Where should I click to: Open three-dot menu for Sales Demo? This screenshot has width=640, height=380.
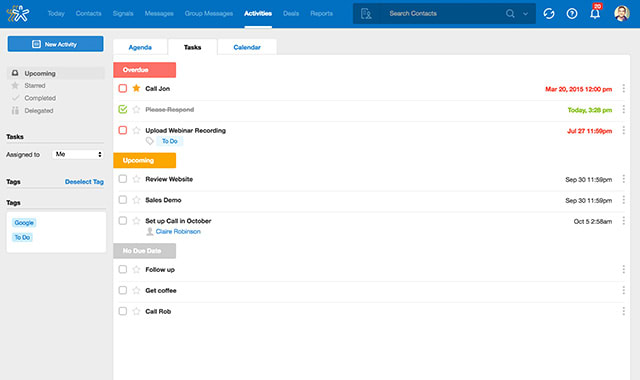623,200
